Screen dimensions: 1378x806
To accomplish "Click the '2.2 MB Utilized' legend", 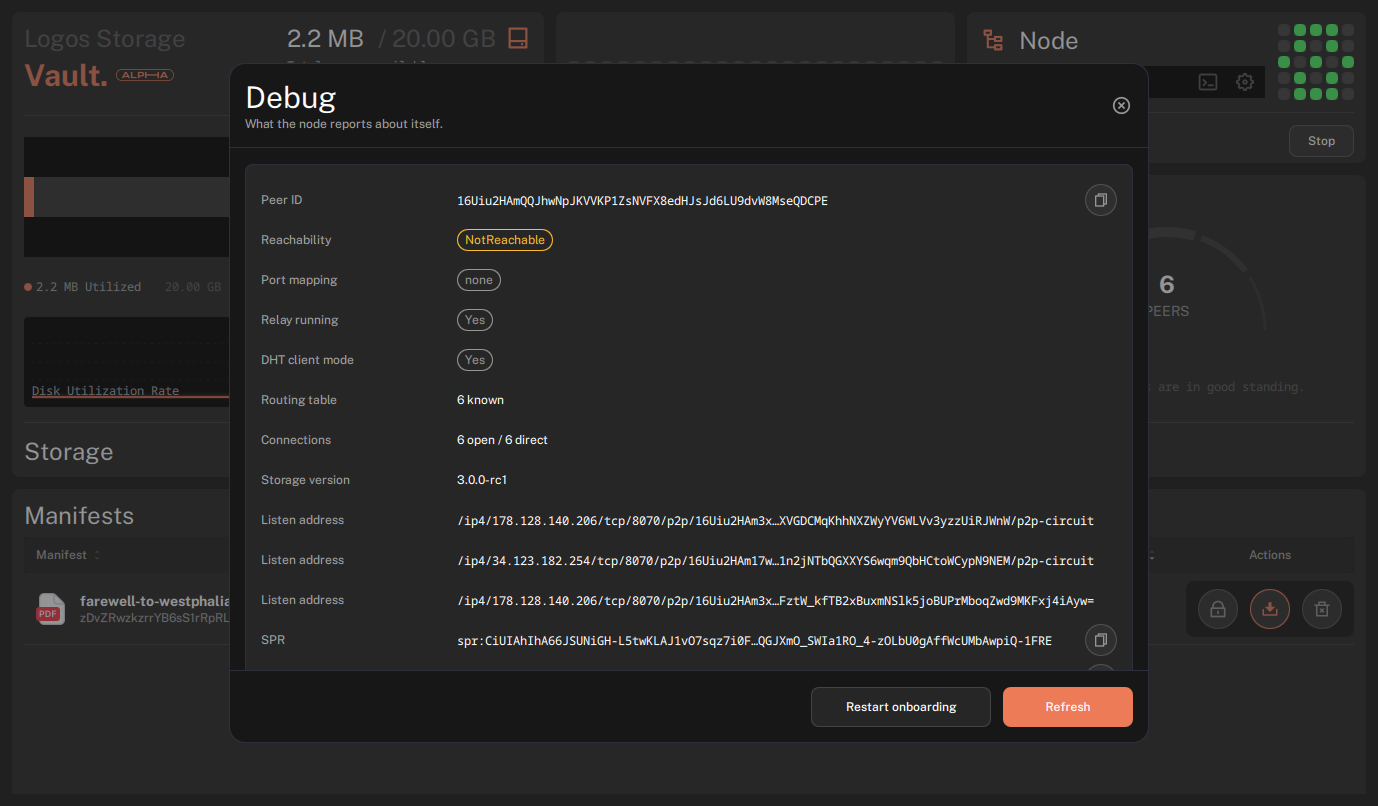I will (x=83, y=287).
